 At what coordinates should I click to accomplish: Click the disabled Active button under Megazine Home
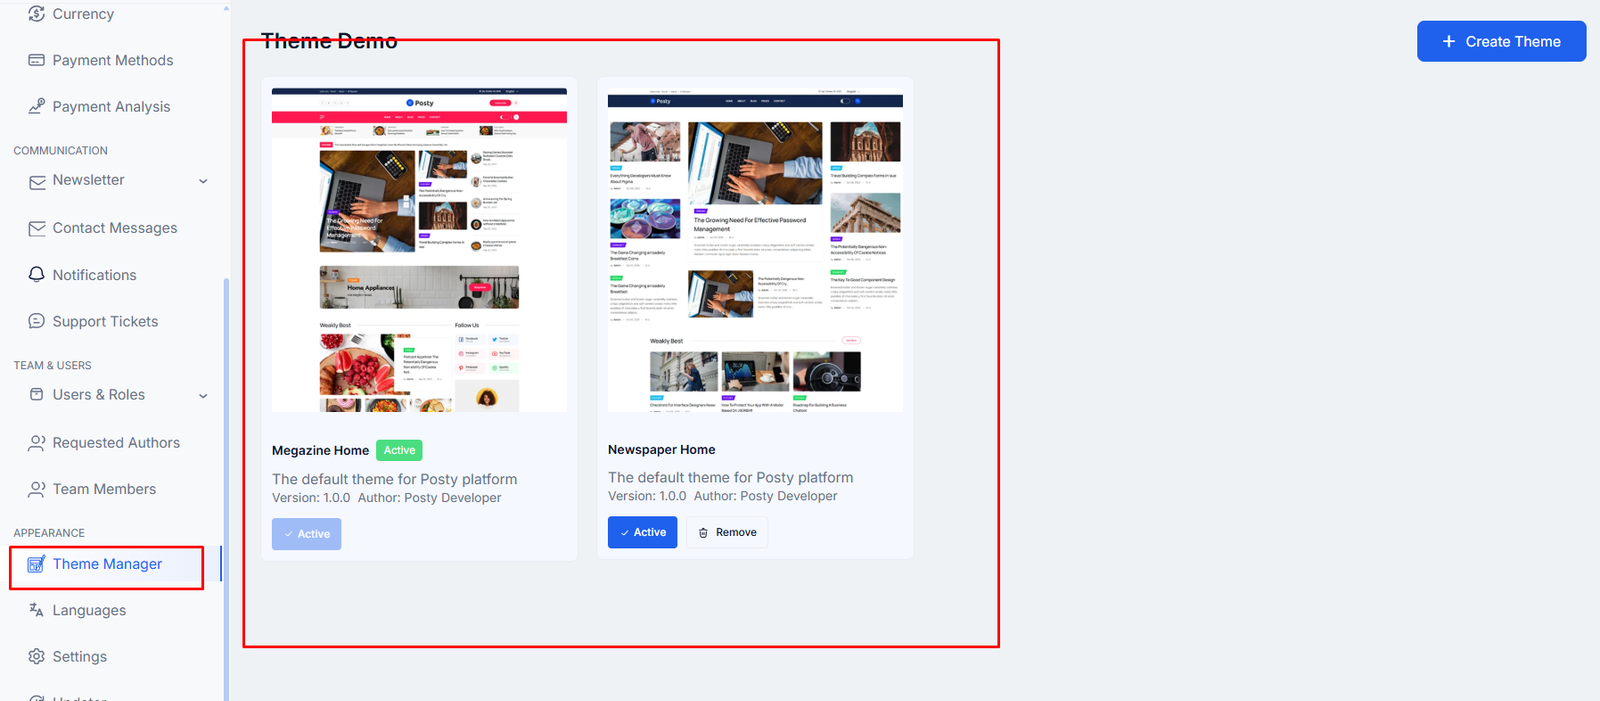click(306, 534)
